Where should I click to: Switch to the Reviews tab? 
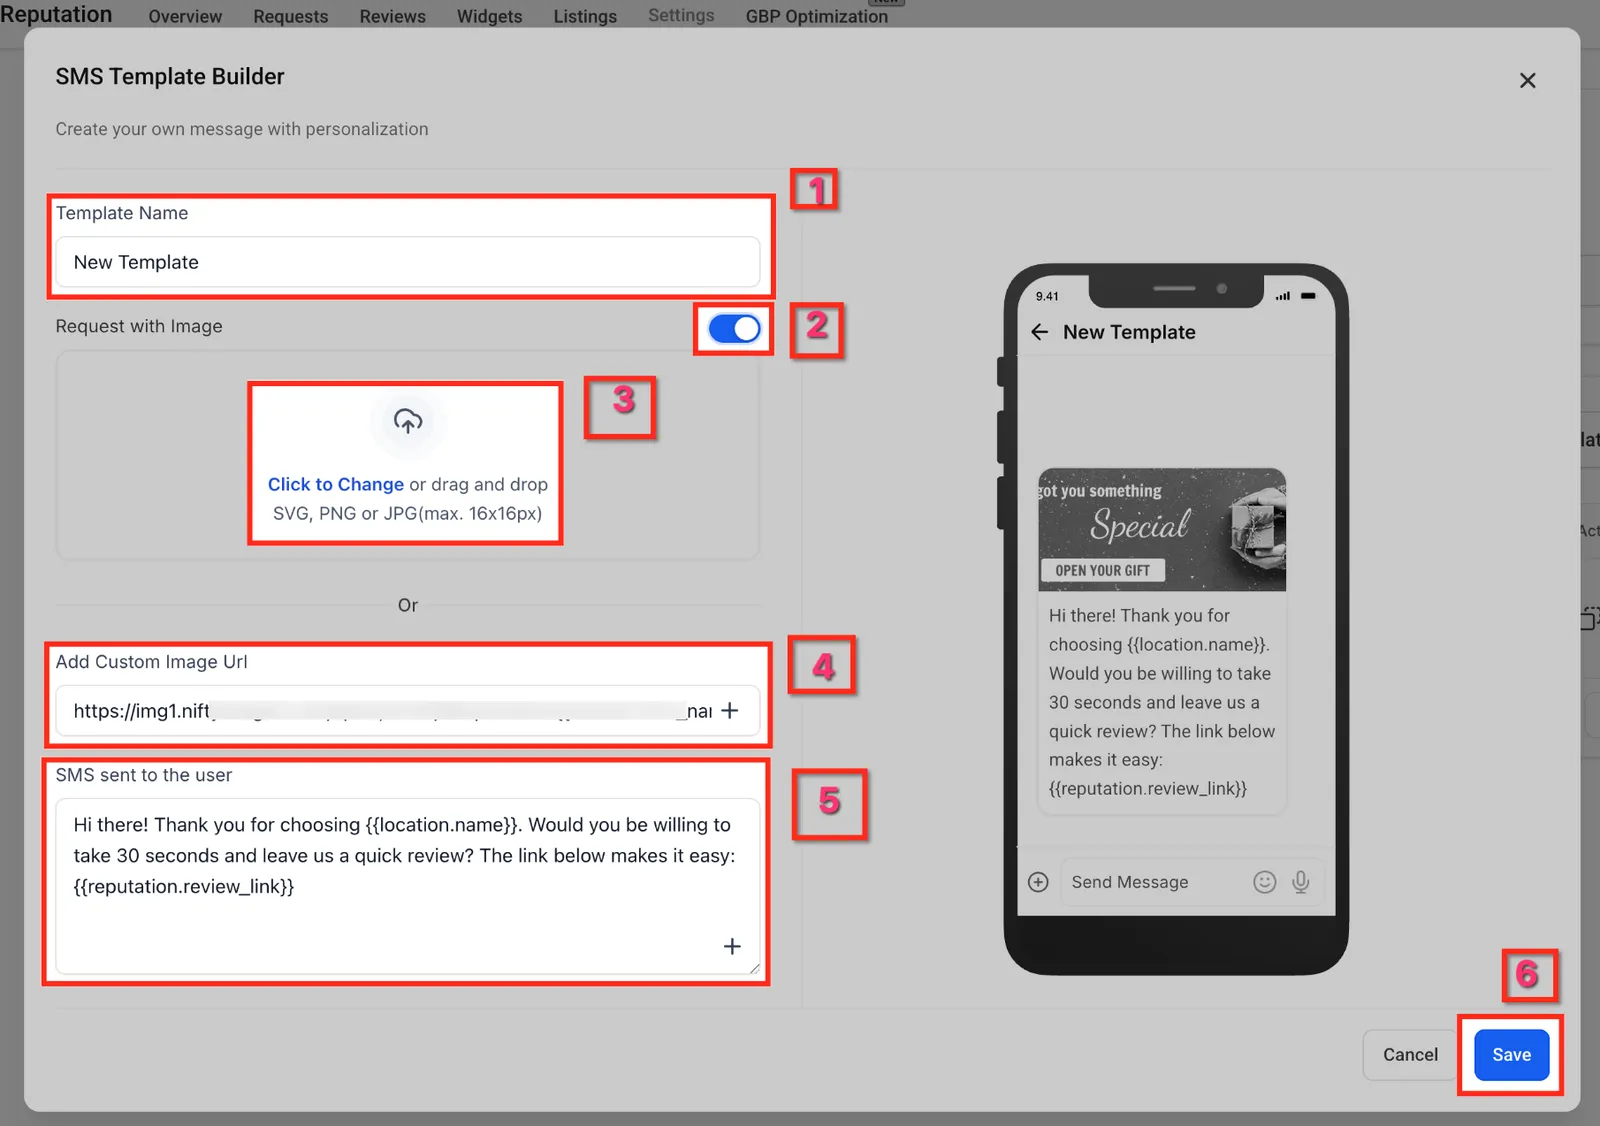click(392, 16)
